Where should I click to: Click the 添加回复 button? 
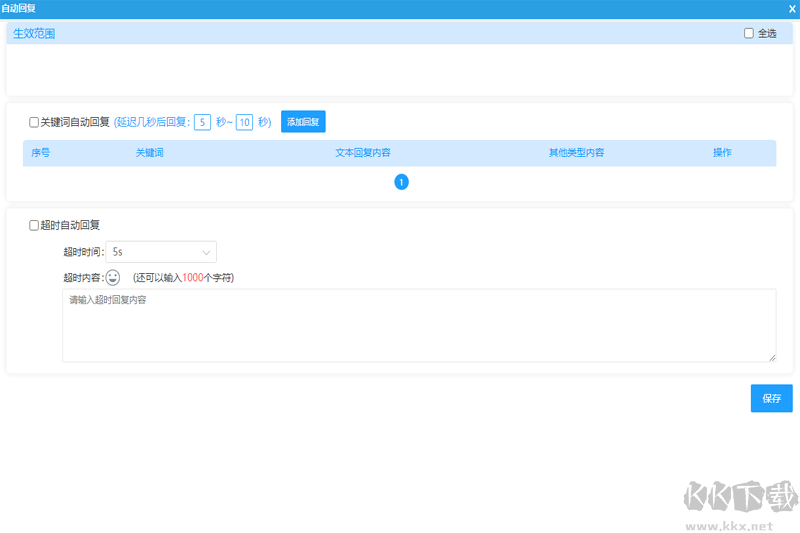pos(303,122)
